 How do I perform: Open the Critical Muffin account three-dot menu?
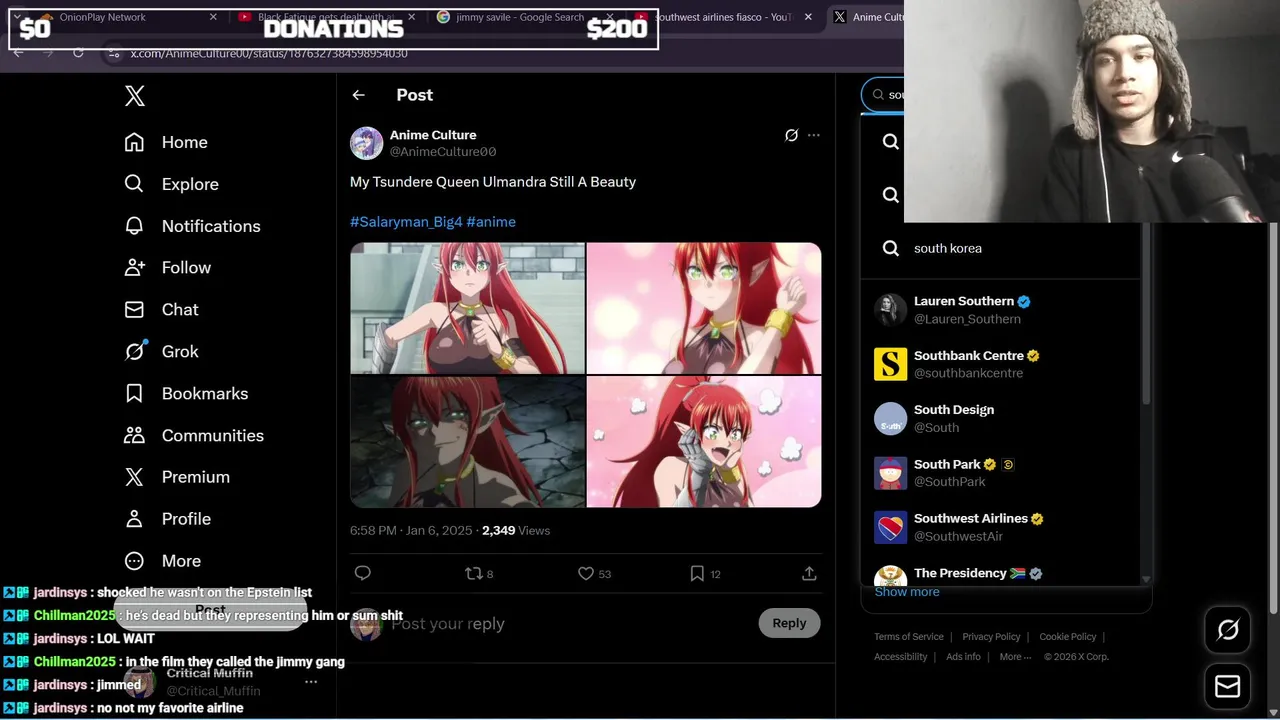tap(311, 682)
